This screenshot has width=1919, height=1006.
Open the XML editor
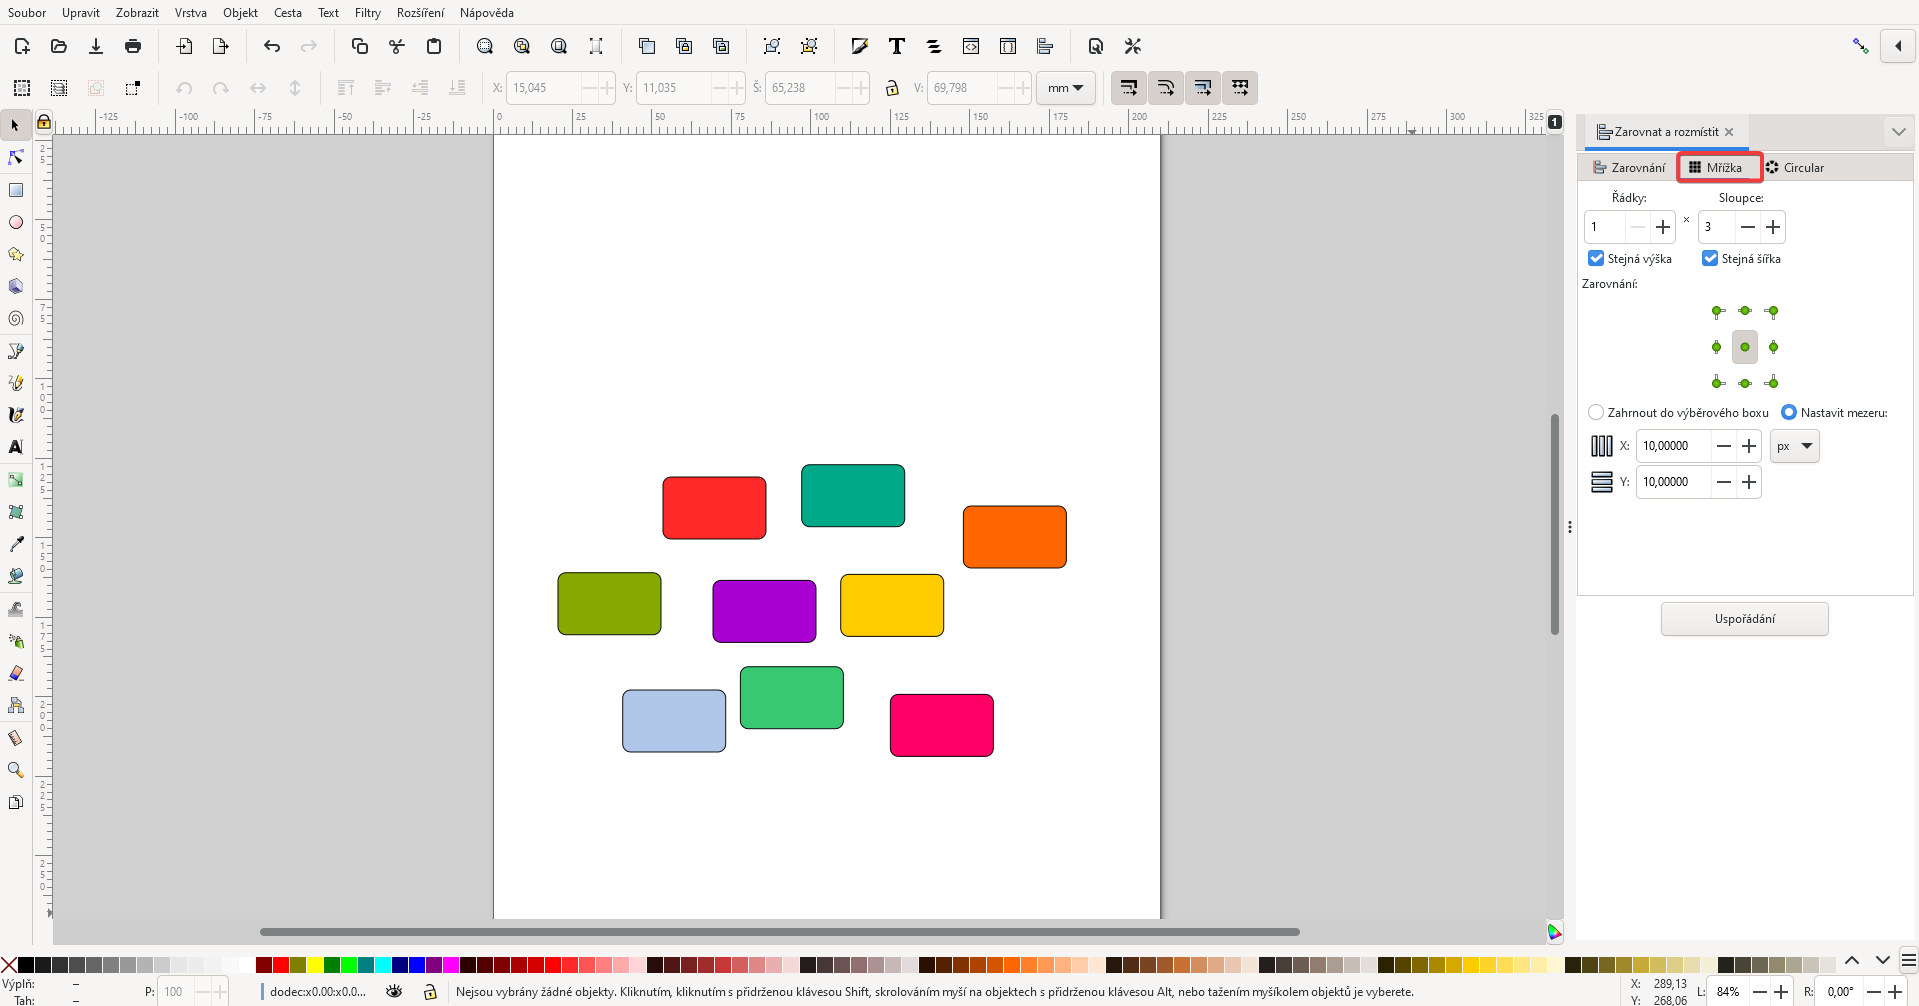tap(971, 46)
